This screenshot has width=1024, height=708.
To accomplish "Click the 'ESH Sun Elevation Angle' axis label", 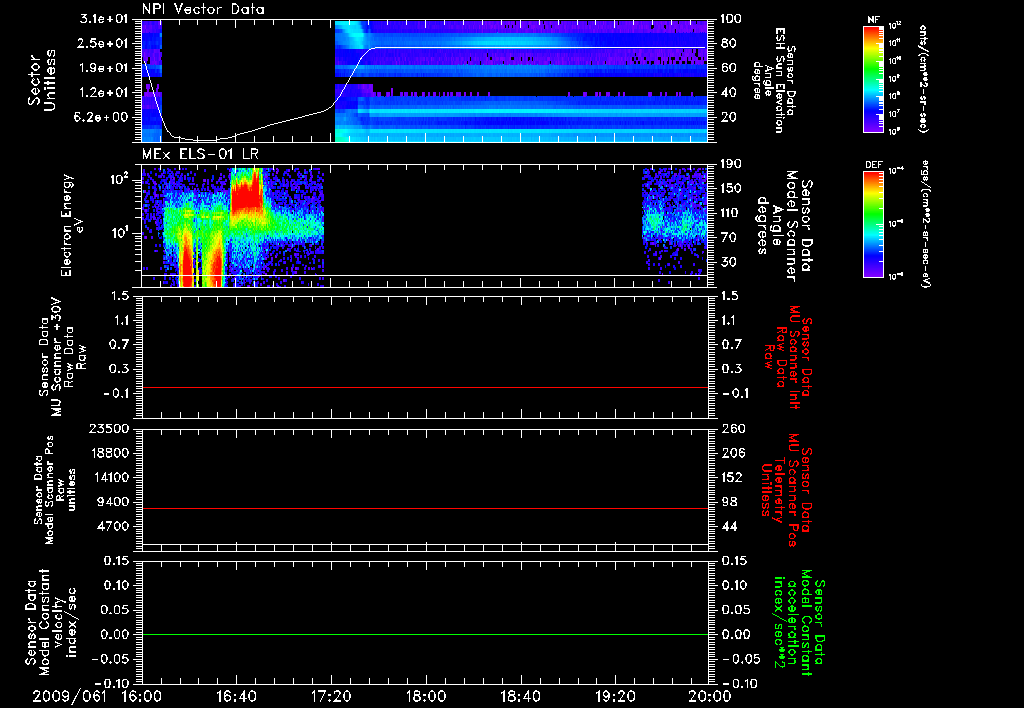I will point(775,80).
